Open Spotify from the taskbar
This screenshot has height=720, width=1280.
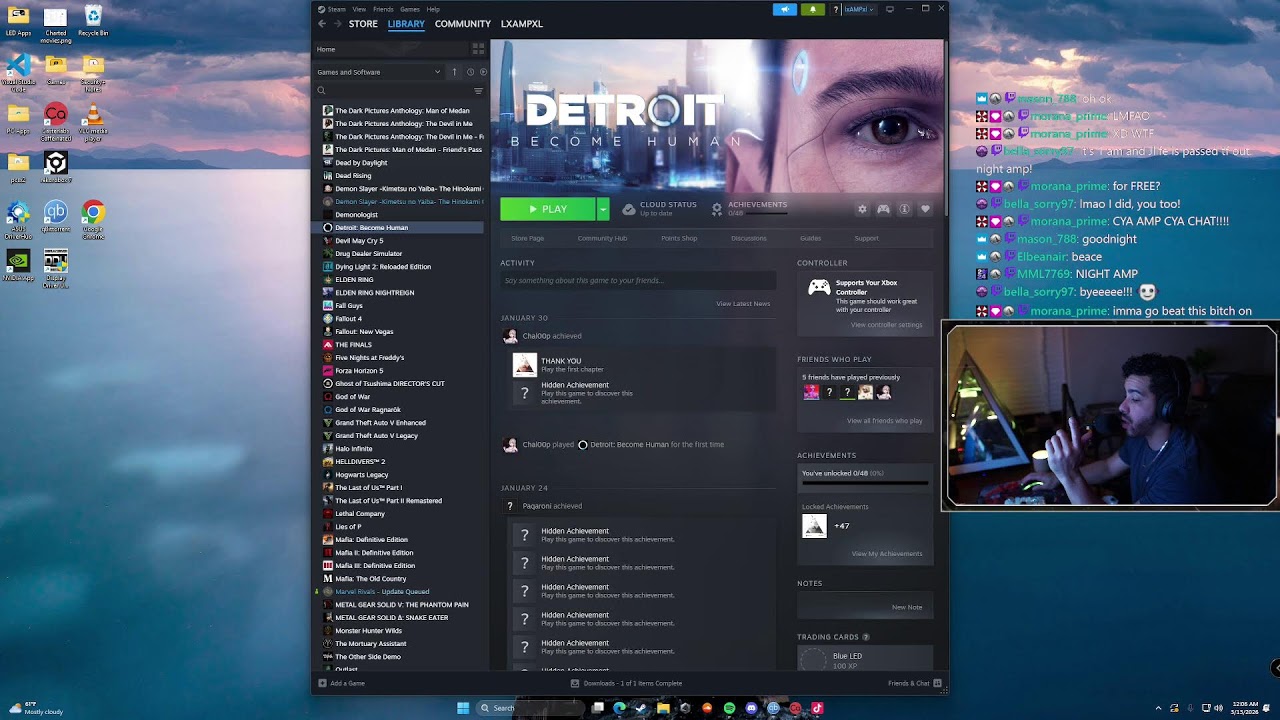[729, 708]
